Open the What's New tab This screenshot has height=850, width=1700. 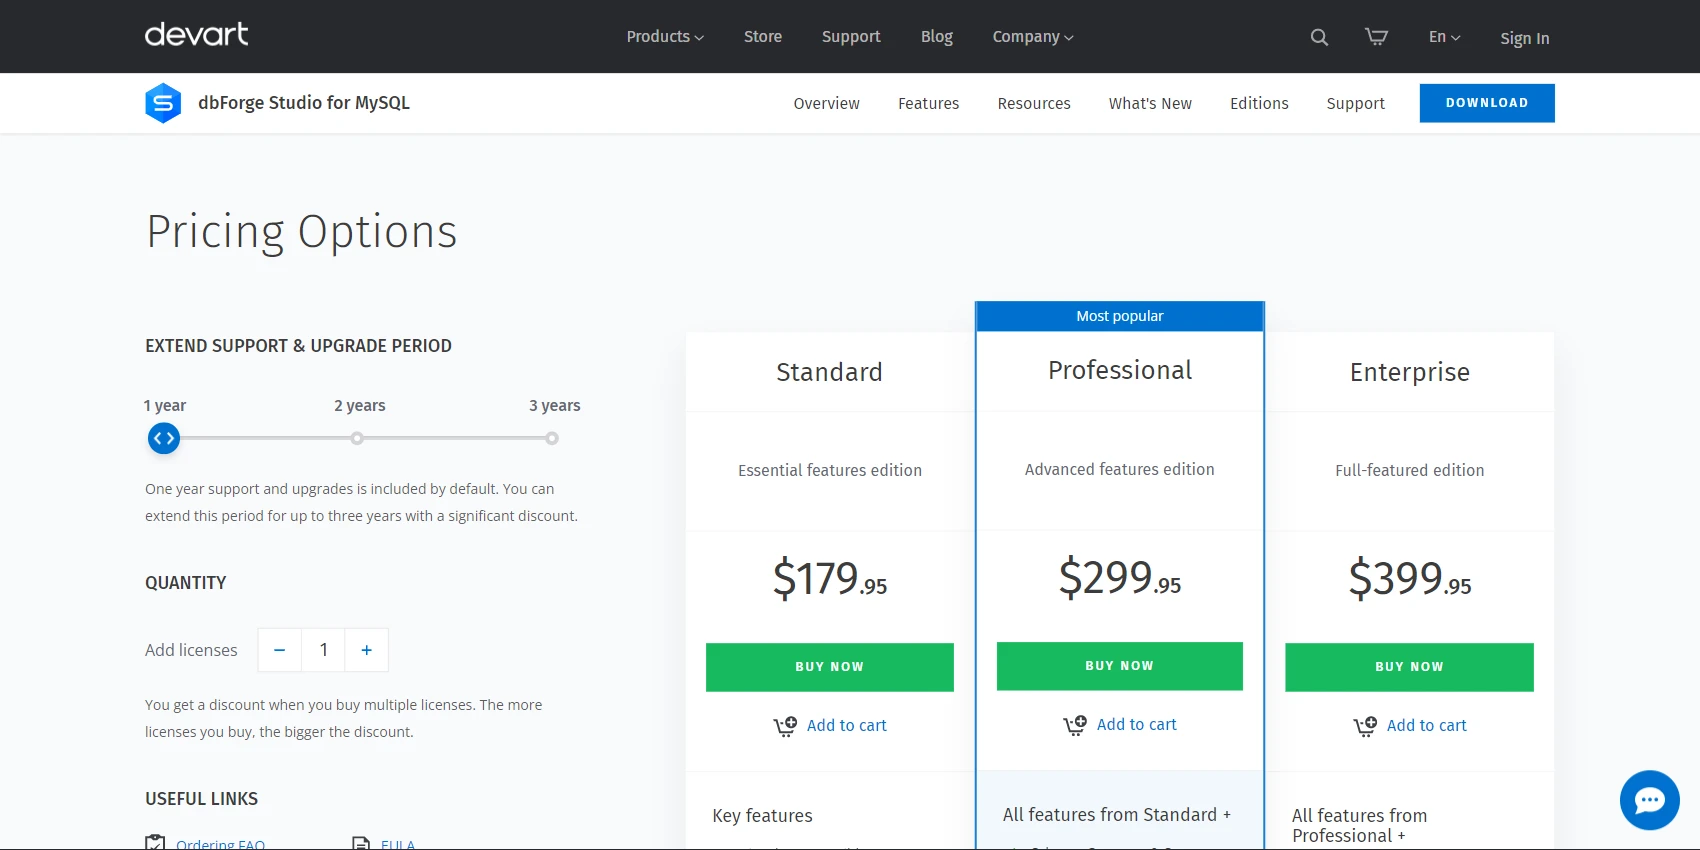(1150, 103)
